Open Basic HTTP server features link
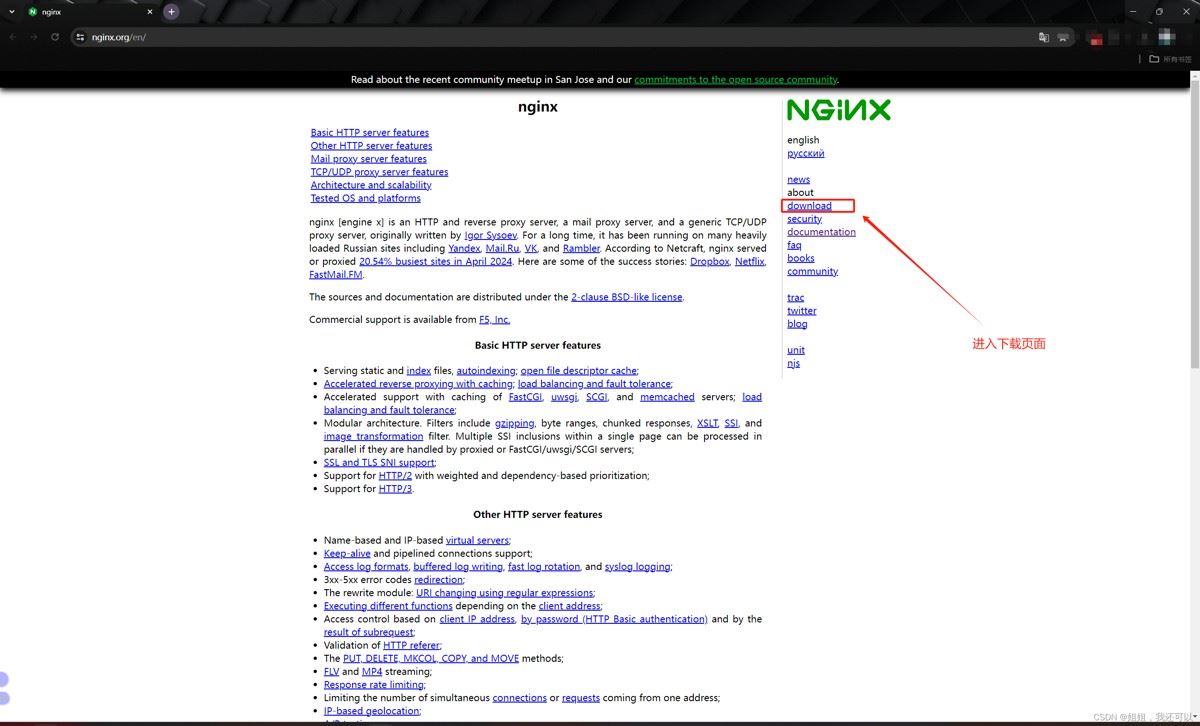Screen dimensions: 1200x726 click(369, 132)
